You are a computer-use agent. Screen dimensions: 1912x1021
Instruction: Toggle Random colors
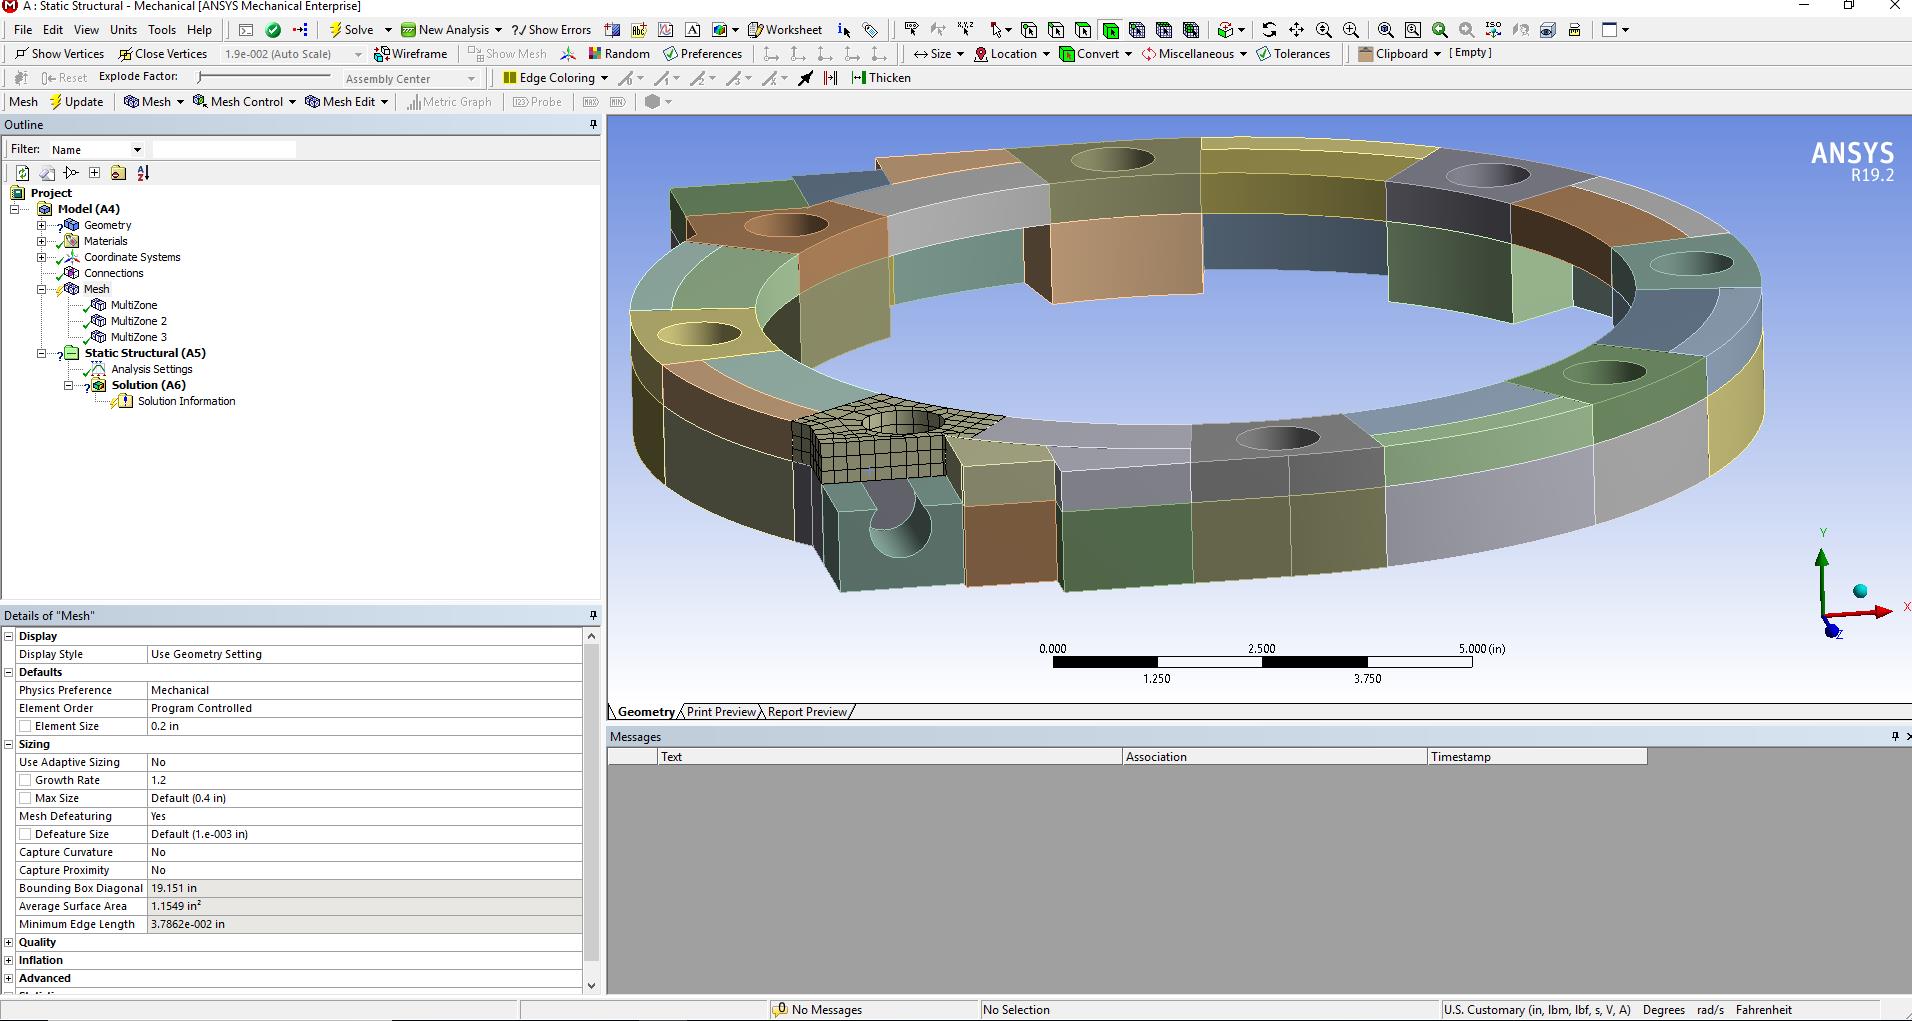[x=618, y=54]
